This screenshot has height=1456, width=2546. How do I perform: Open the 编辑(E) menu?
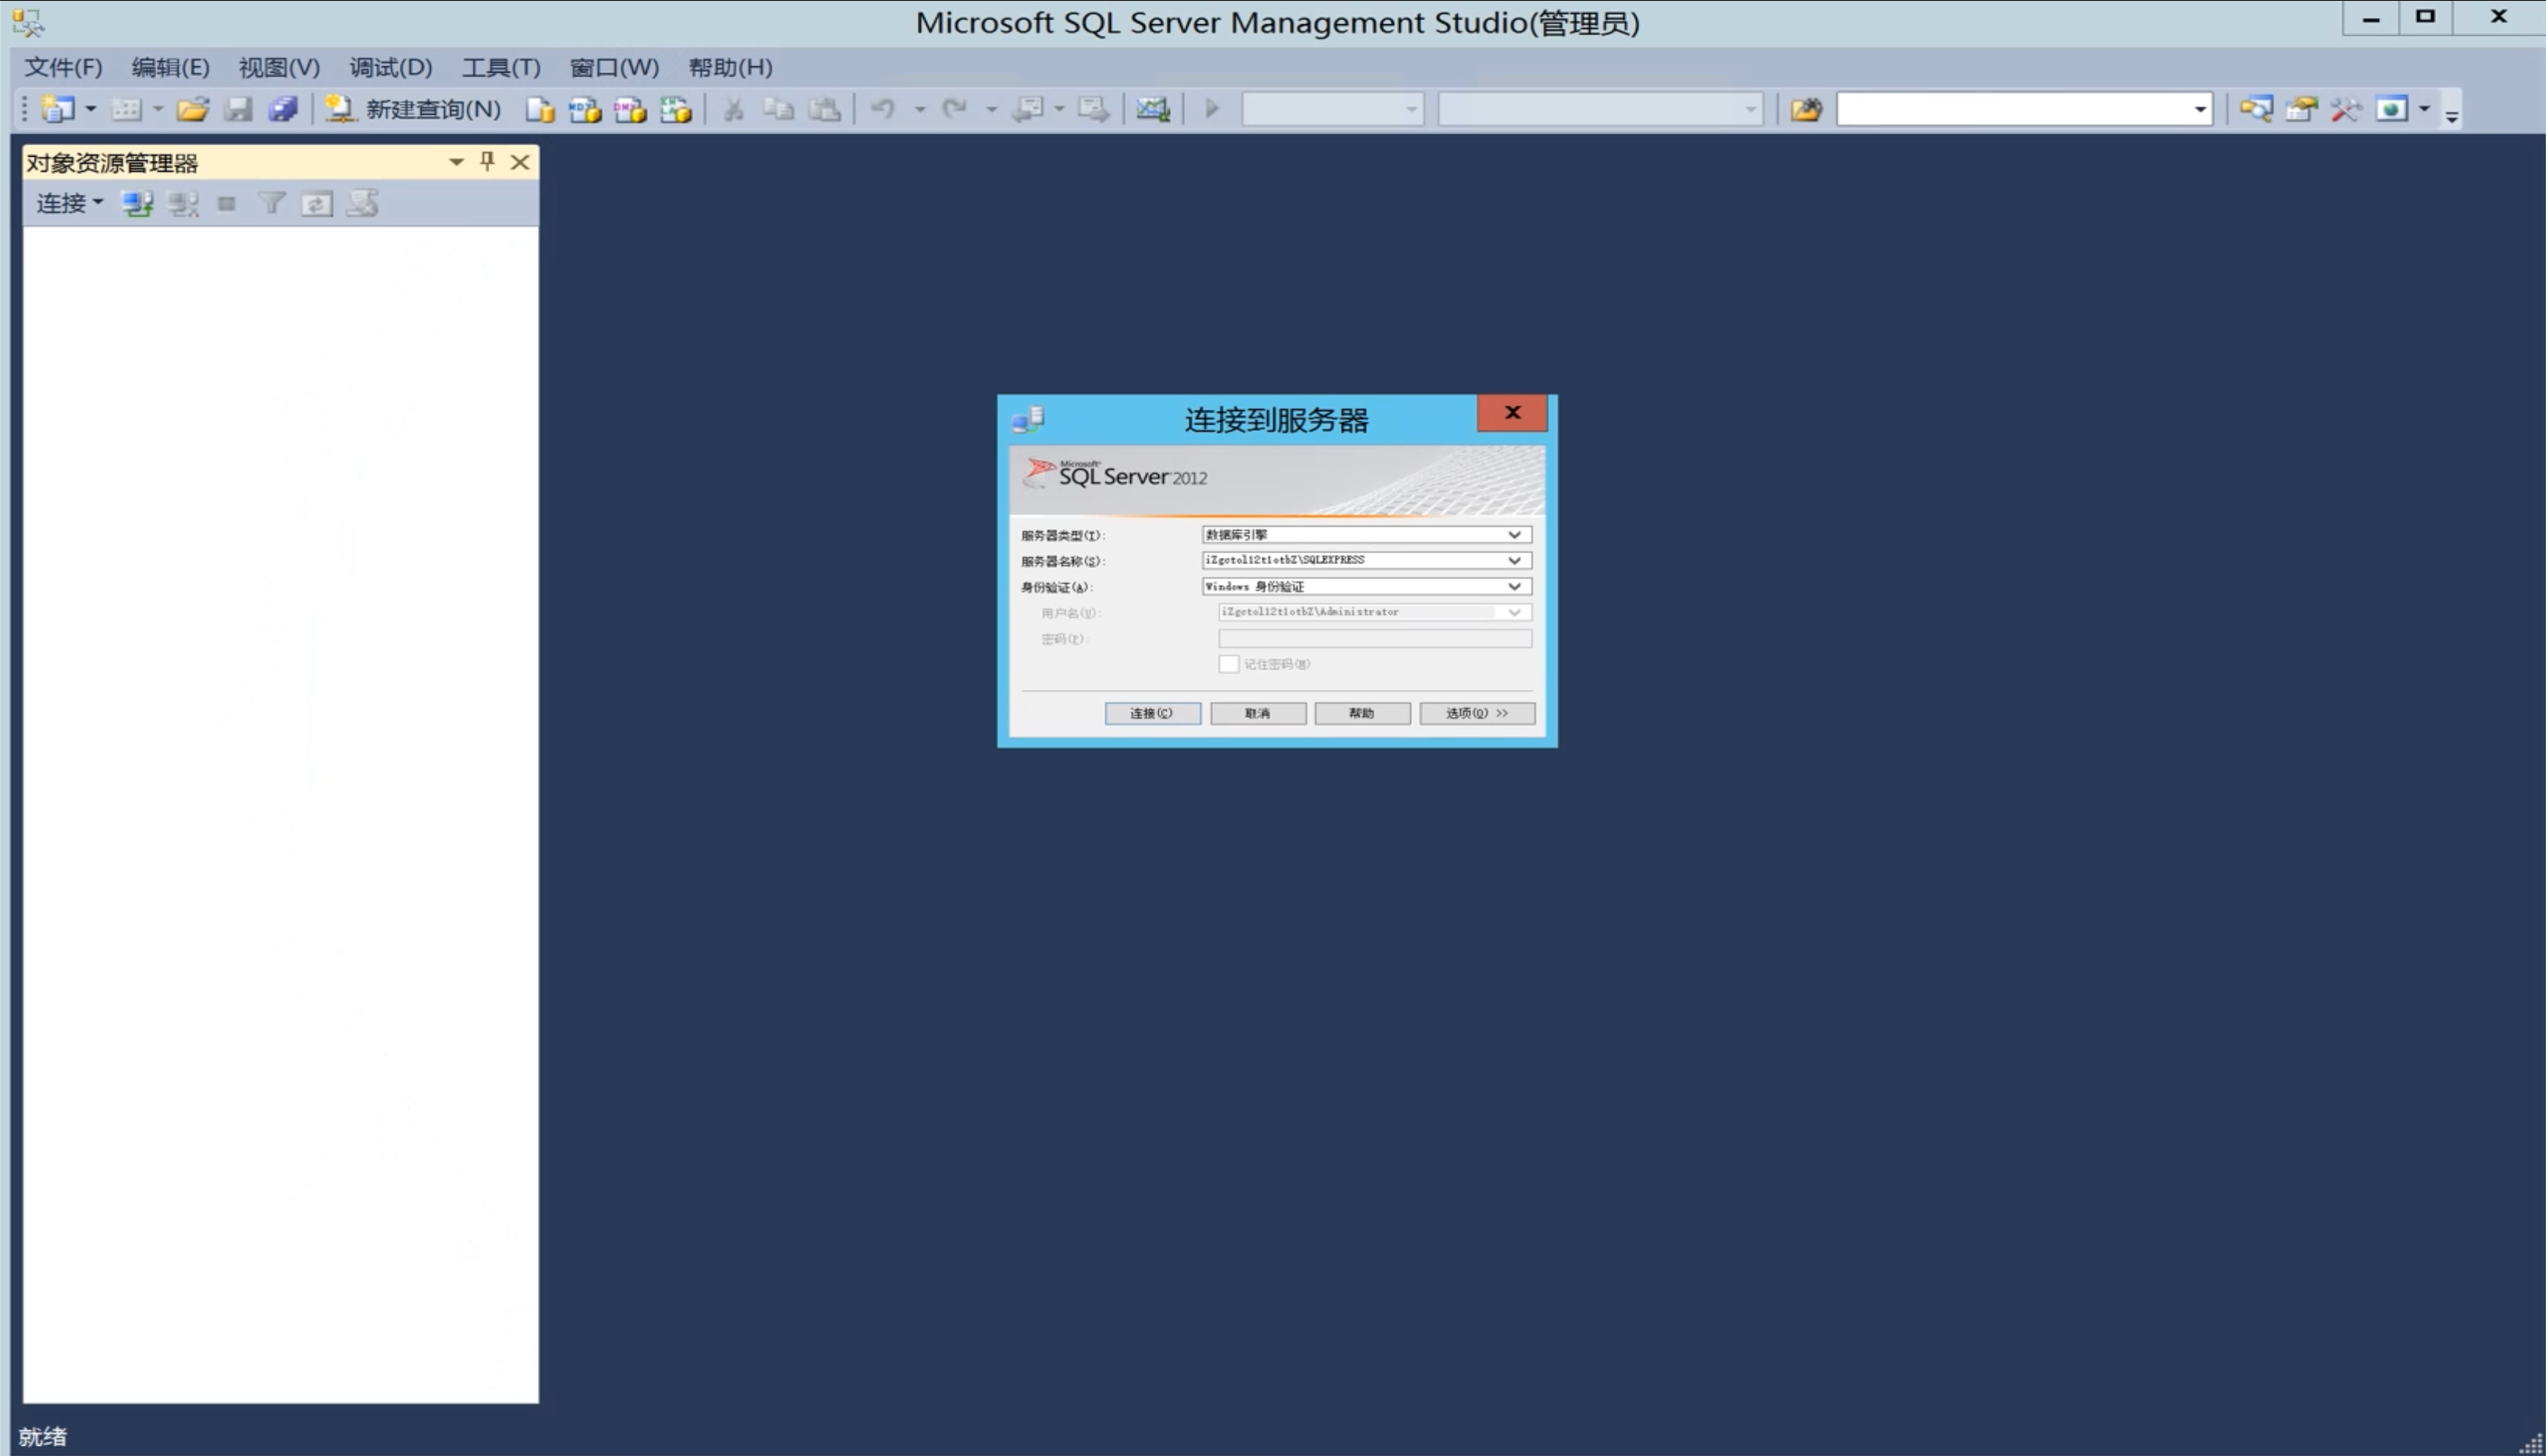click(171, 68)
